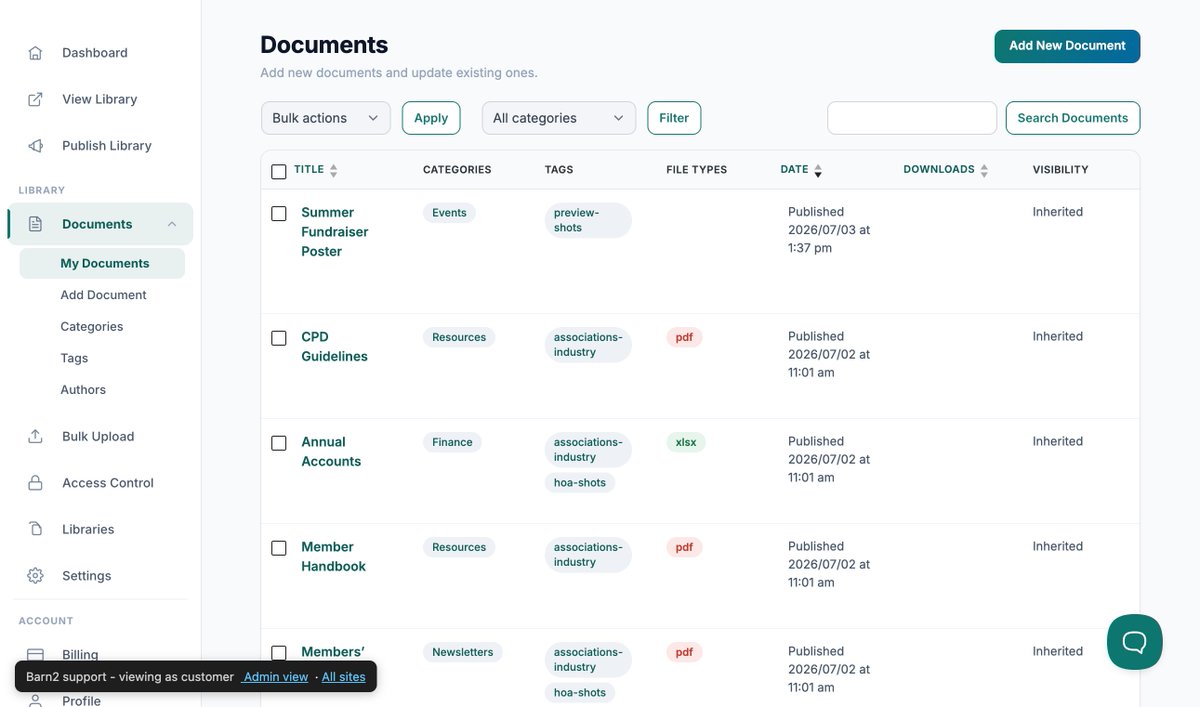Click the pdf badge in CPD Guidelines row
1200x707 pixels.
684,337
